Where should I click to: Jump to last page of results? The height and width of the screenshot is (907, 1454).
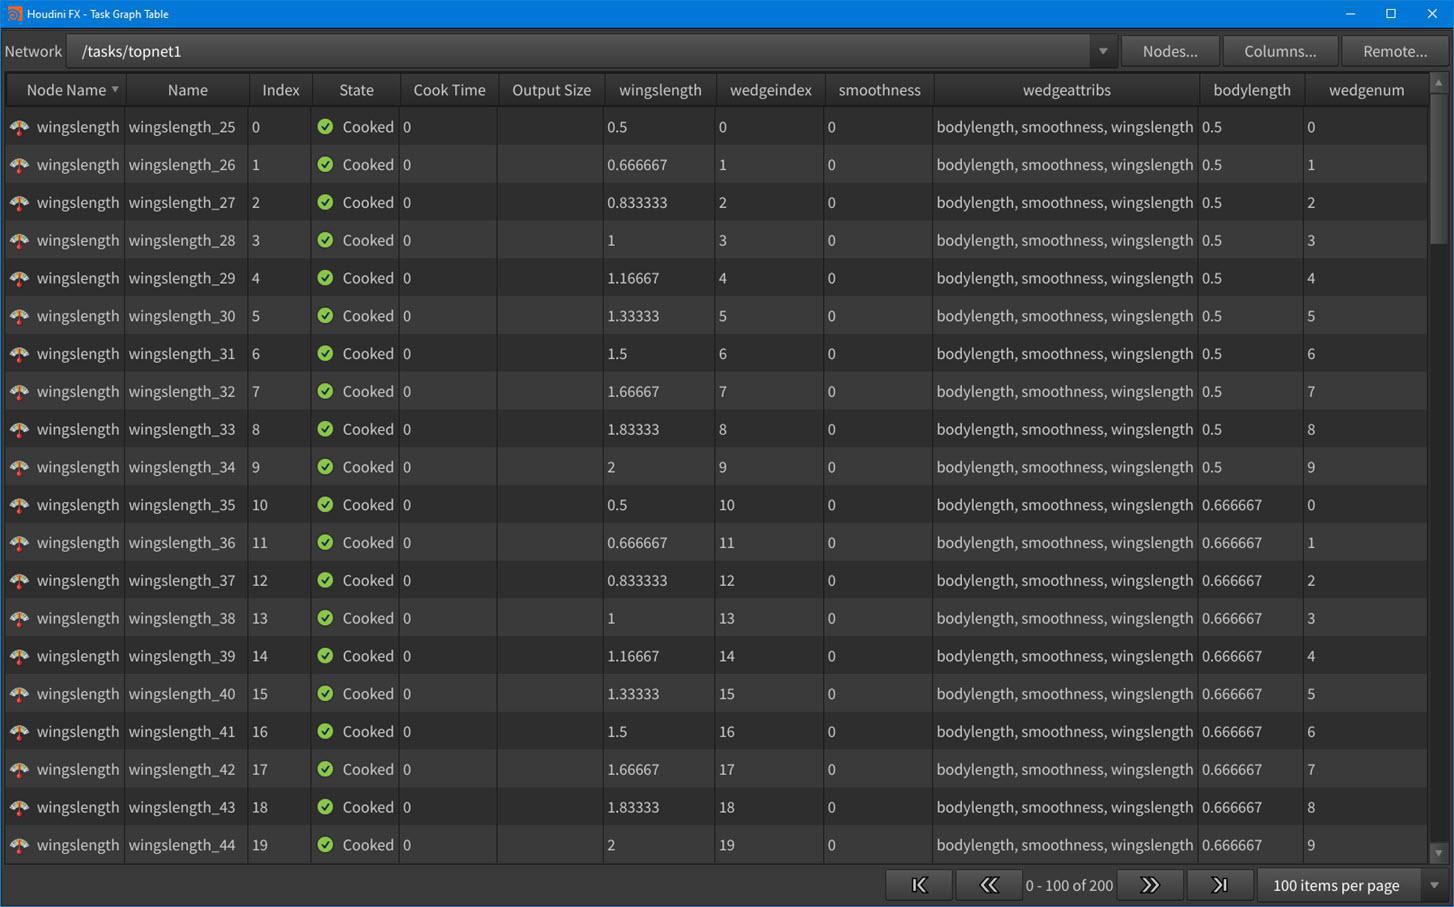[x=1219, y=885]
